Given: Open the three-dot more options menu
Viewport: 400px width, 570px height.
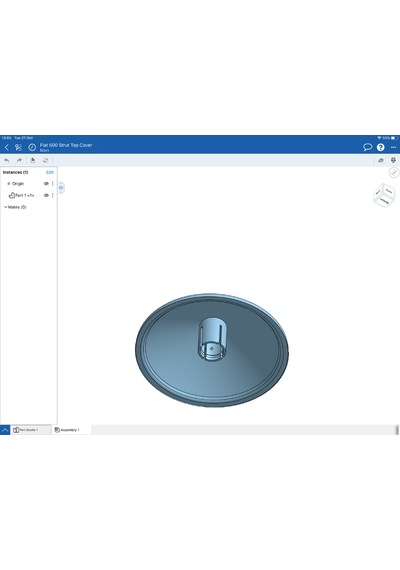Looking at the screenshot, I should (393, 147).
